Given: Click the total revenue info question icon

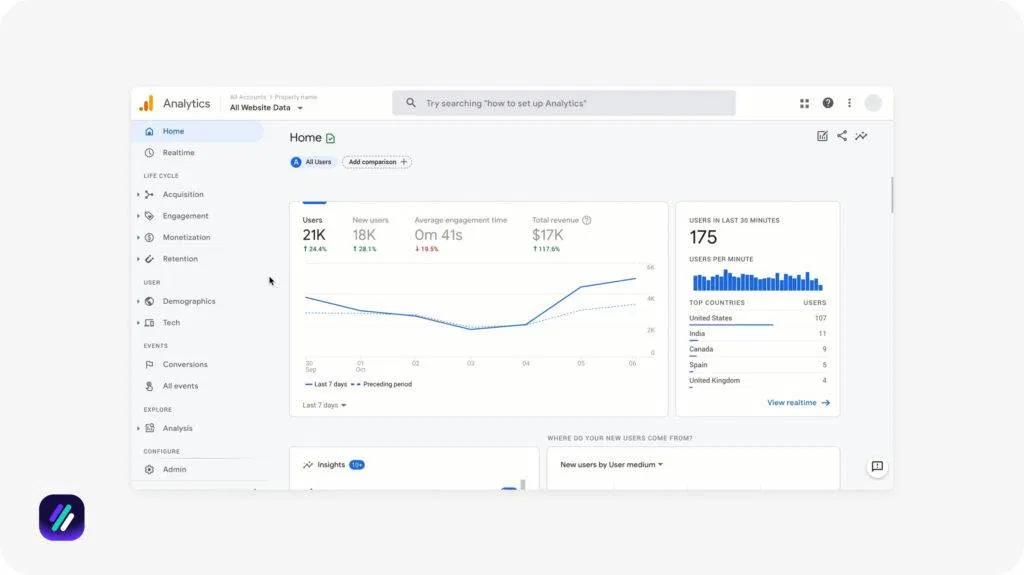Looking at the screenshot, I should 586,220.
